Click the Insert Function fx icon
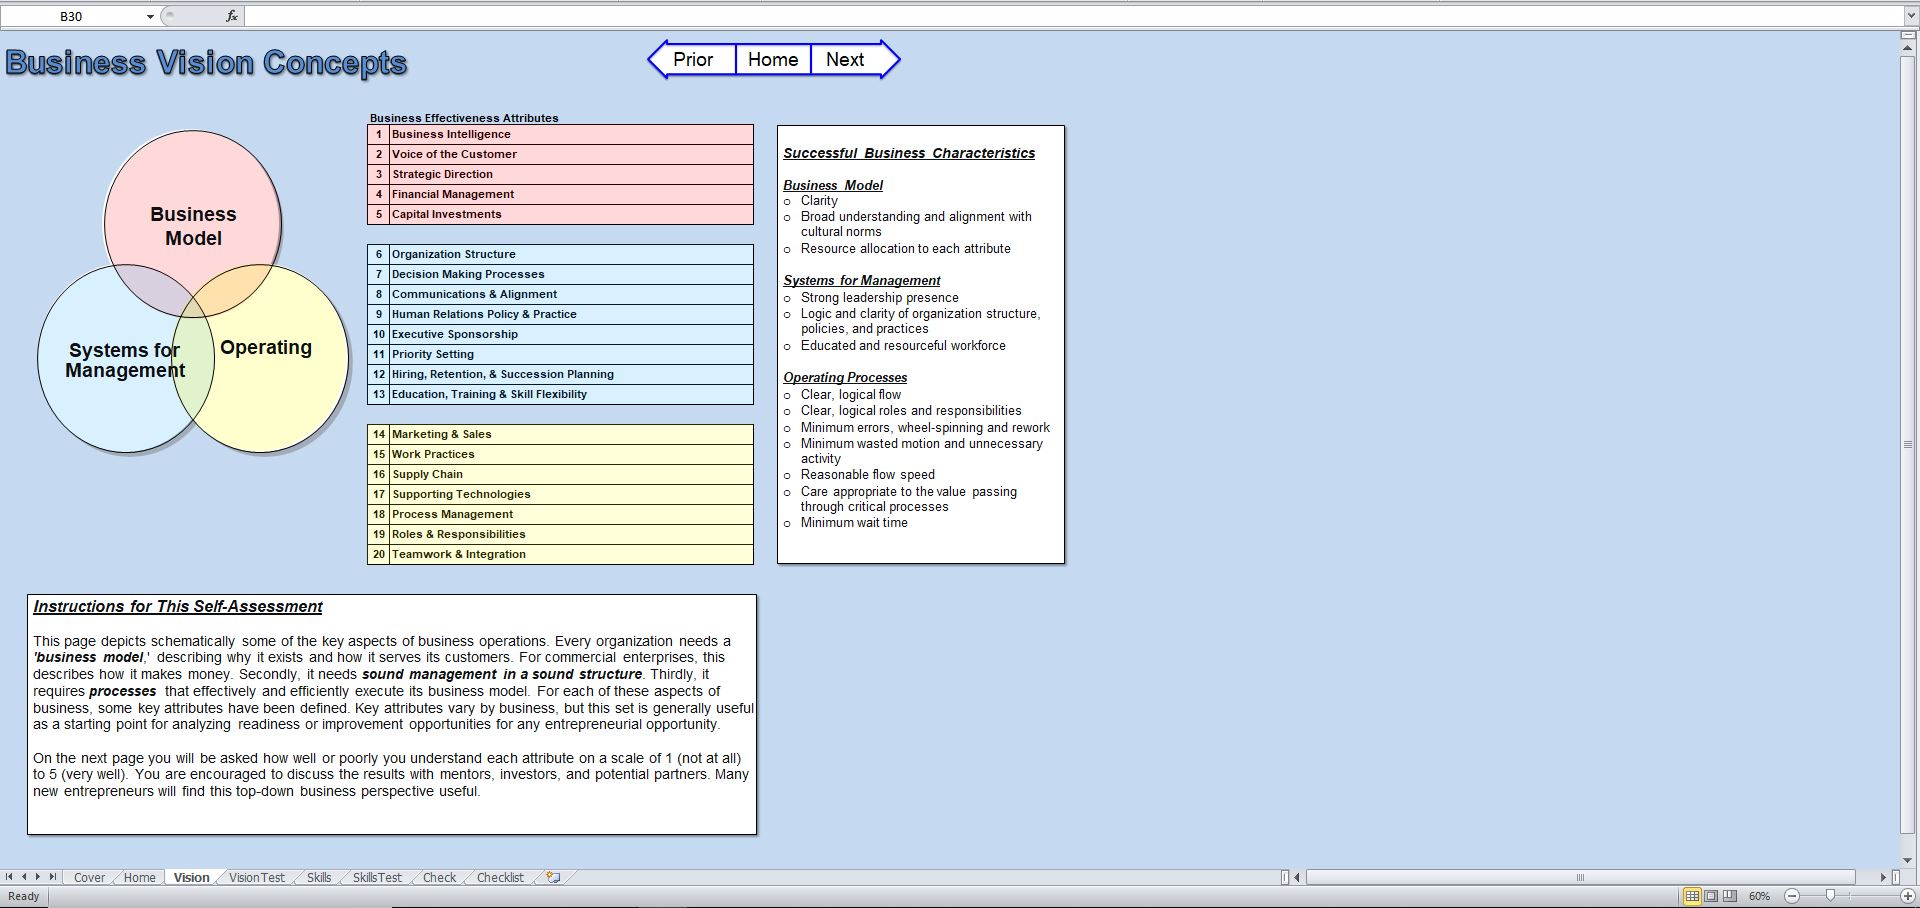The width and height of the screenshot is (1920, 908). 232,17
